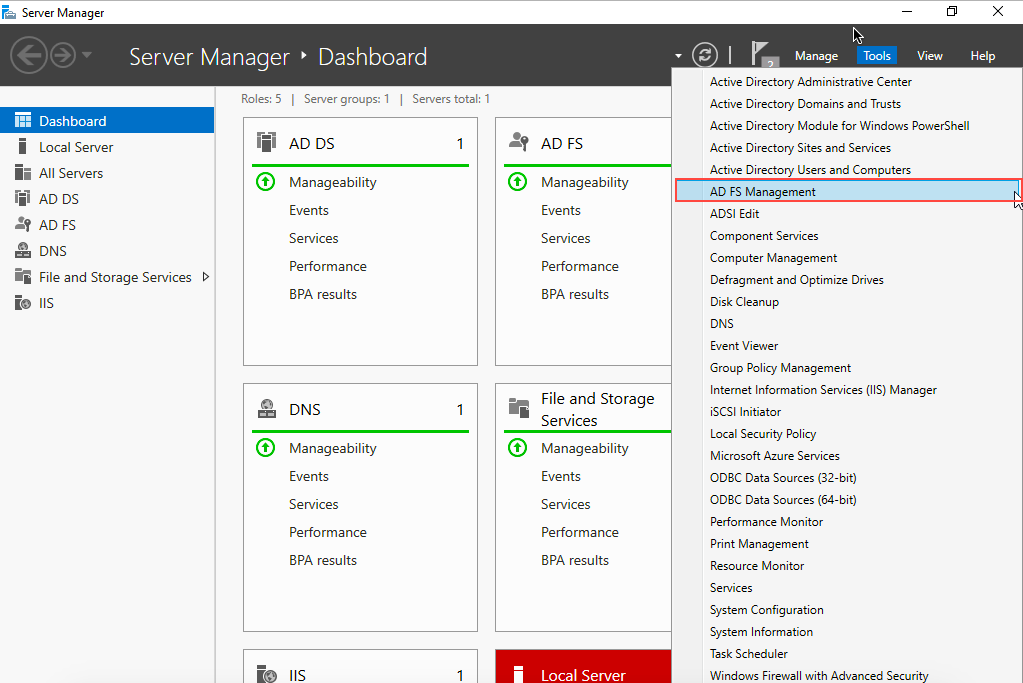1023x683 pixels.
Task: Choose DNS in the Tools menu
Action: (x=722, y=324)
